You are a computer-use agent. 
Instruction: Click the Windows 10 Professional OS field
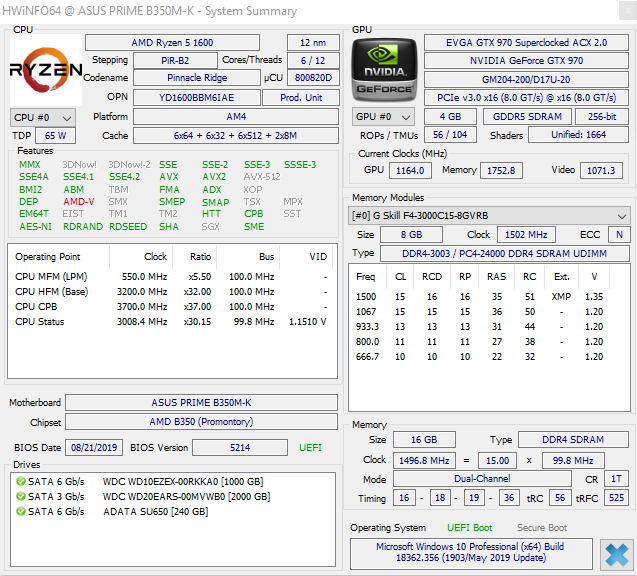coord(471,553)
